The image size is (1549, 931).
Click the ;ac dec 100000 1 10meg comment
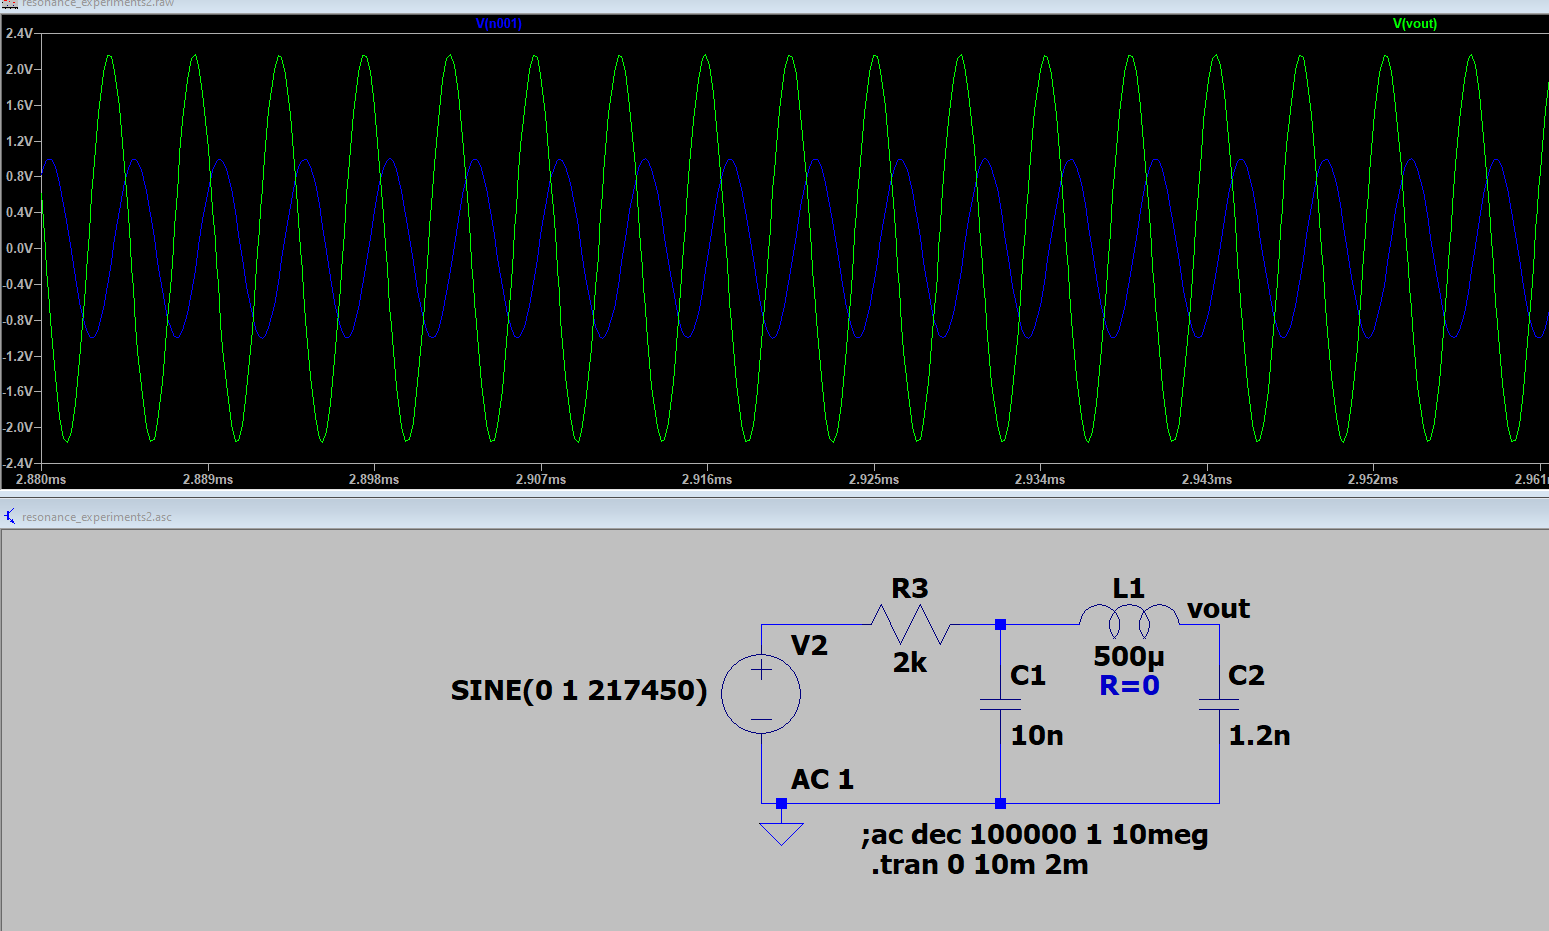pos(1035,834)
